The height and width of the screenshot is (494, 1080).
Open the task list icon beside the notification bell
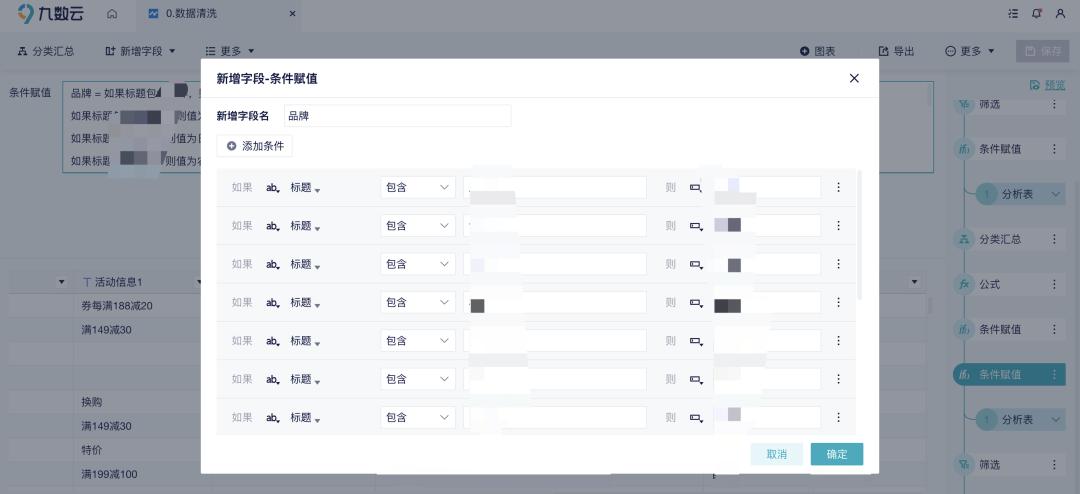click(x=1014, y=14)
